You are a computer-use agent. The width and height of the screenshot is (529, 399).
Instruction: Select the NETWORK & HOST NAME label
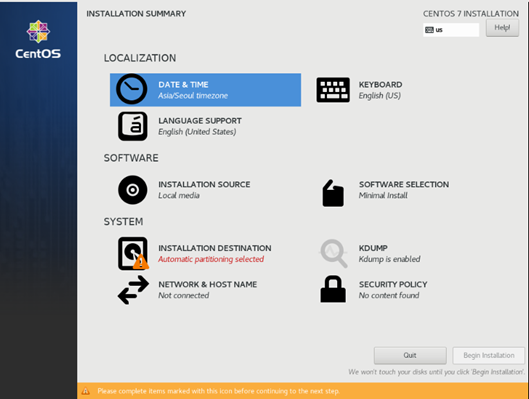pos(207,284)
